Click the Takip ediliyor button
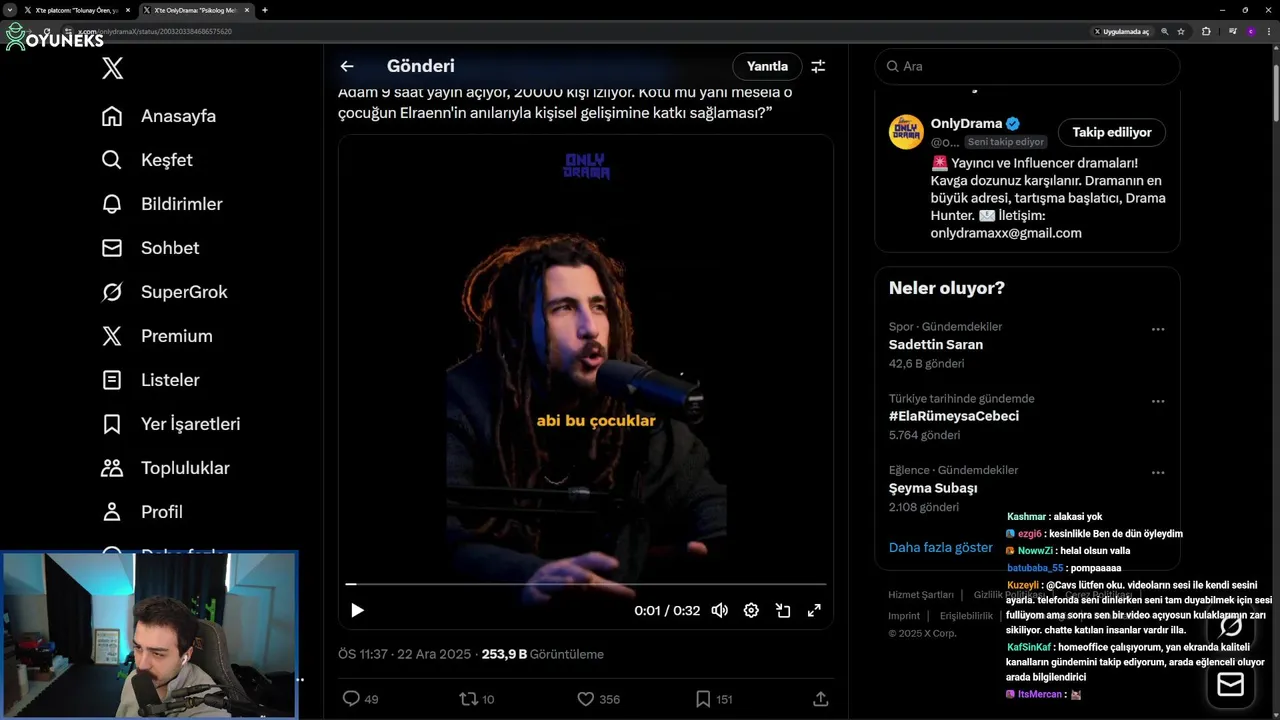This screenshot has height=720, width=1280. [1112, 132]
